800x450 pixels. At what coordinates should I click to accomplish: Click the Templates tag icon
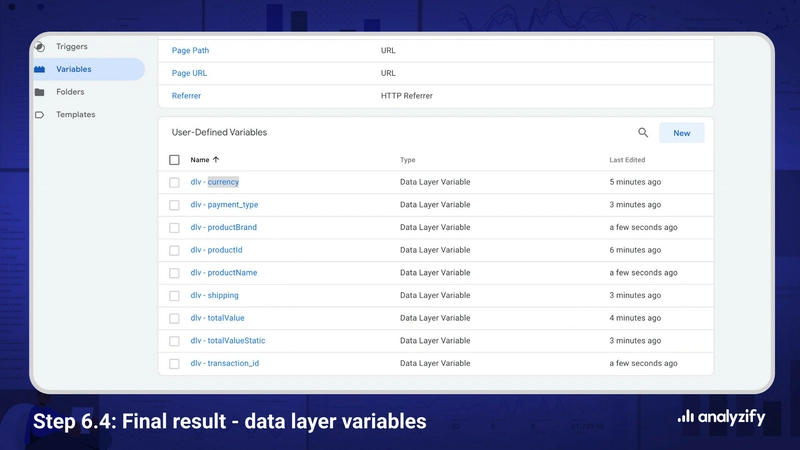pos(39,115)
